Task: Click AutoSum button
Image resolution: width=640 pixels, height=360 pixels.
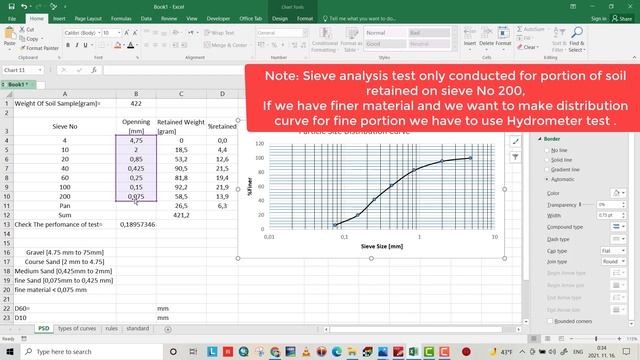Action: pyautogui.click(x=530, y=29)
